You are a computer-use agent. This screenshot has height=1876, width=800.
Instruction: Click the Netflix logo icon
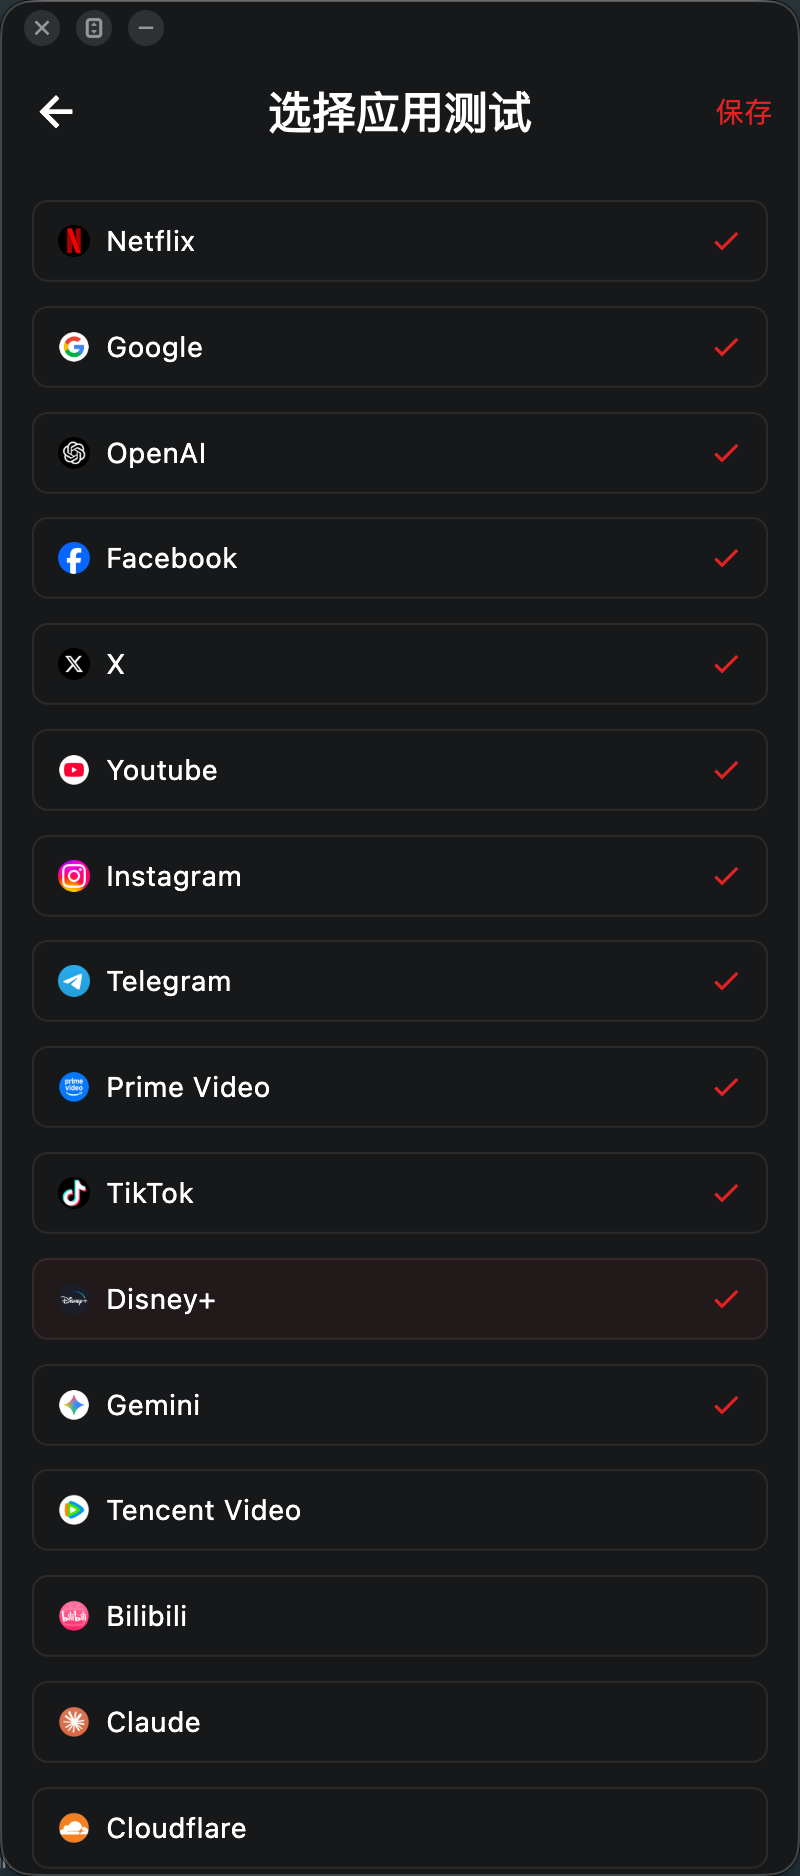[74, 241]
